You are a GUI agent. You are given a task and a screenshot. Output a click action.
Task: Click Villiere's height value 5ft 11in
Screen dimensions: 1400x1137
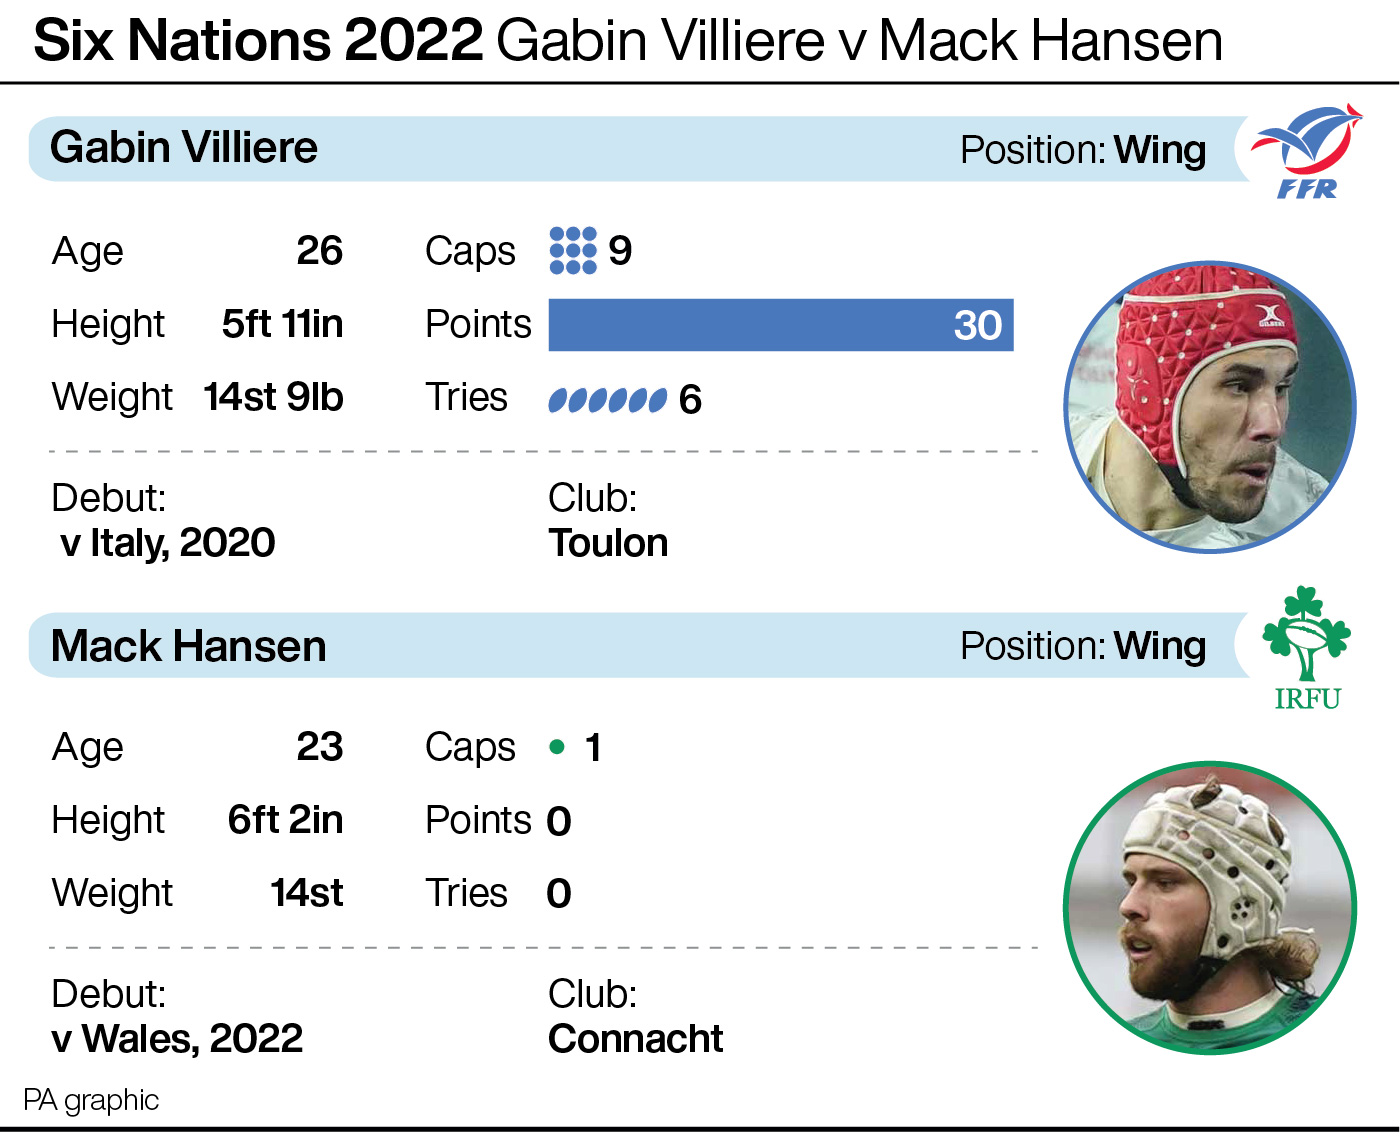point(282,324)
